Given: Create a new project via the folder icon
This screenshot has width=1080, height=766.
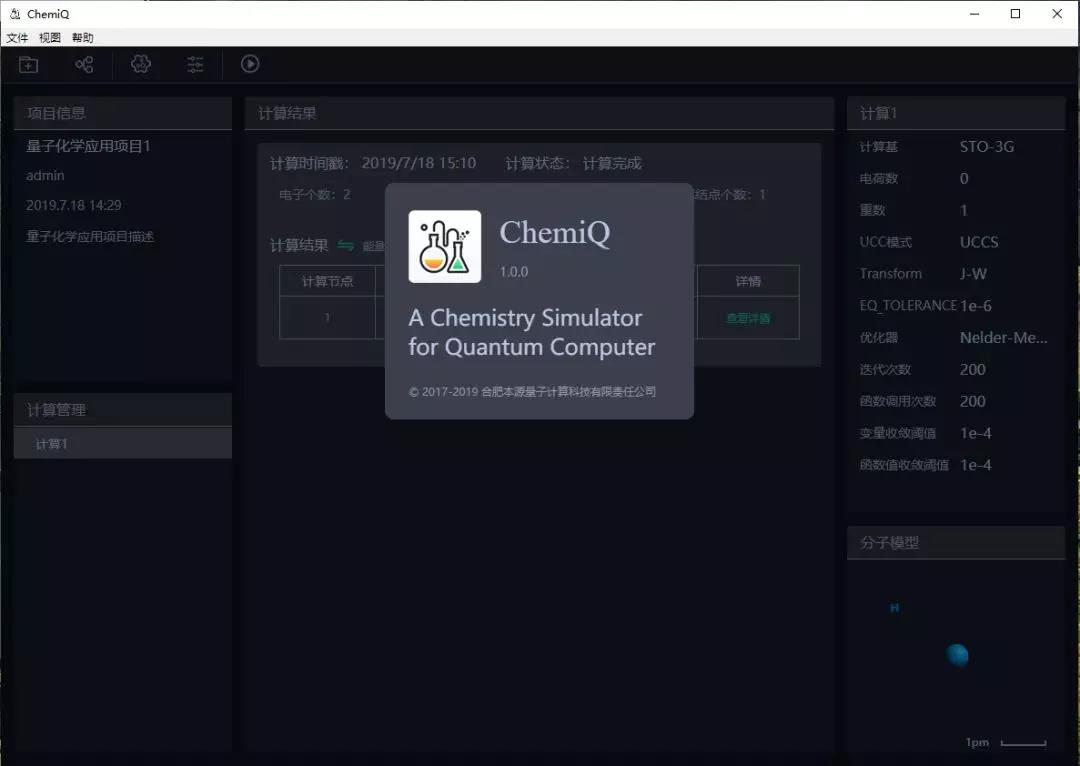Looking at the screenshot, I should tap(28, 64).
